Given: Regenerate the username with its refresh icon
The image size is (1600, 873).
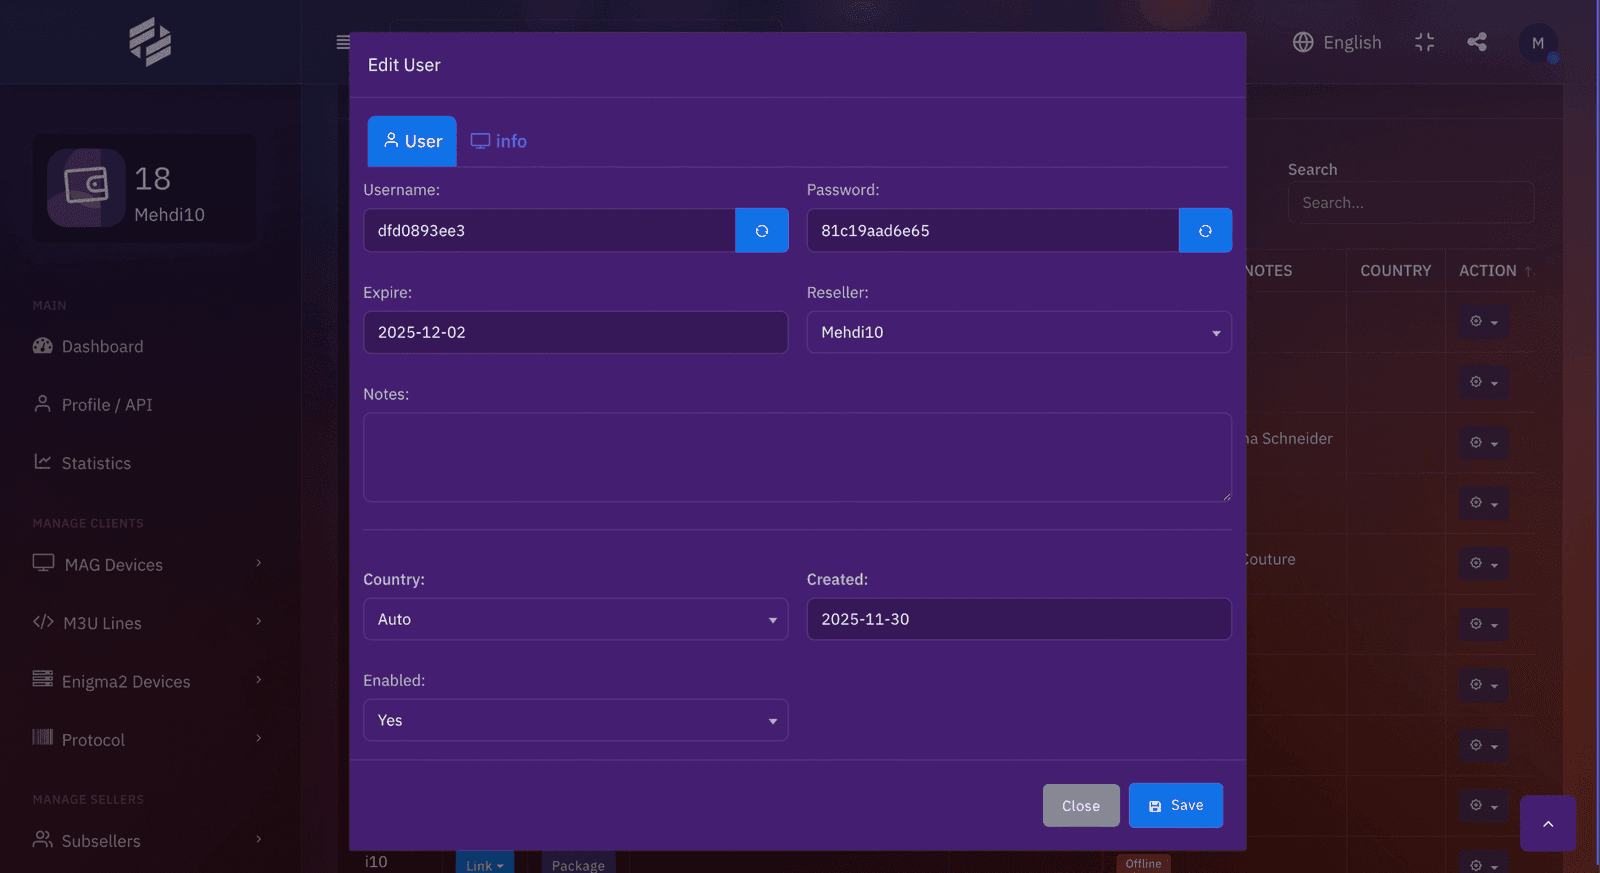Looking at the screenshot, I should [x=762, y=231].
